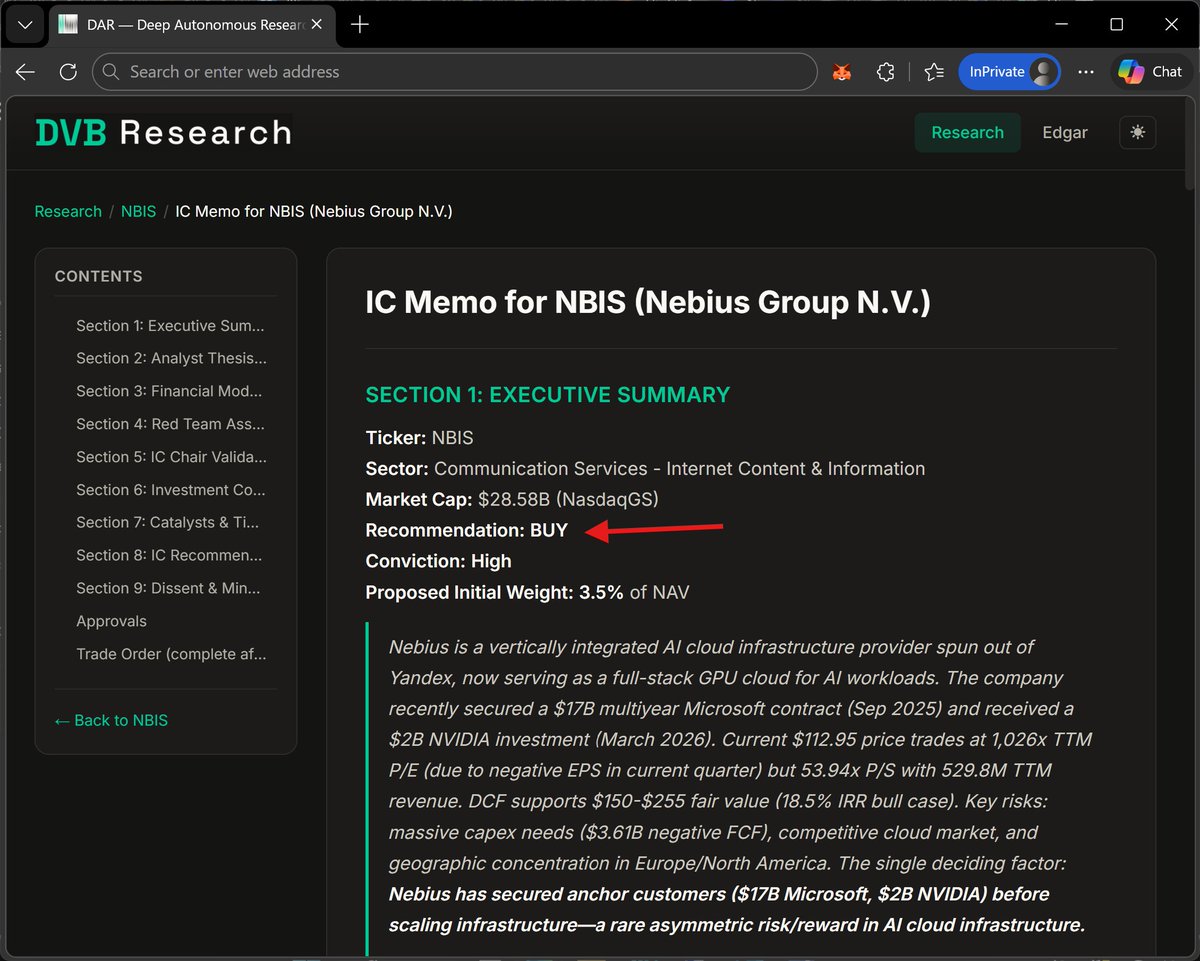Click the Research breadcrumb link
The width and height of the screenshot is (1200, 961).
tap(68, 212)
